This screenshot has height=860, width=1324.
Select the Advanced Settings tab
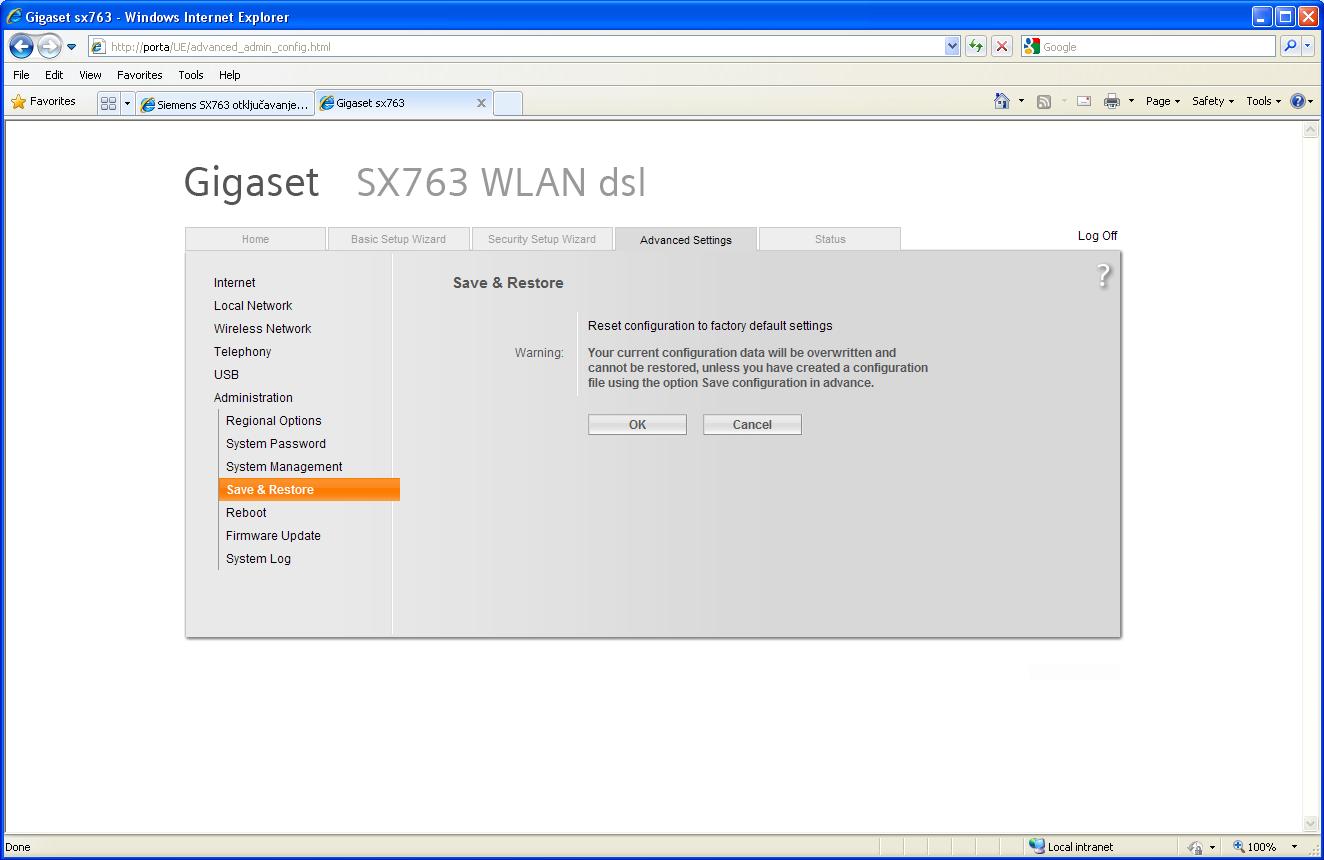(x=686, y=240)
